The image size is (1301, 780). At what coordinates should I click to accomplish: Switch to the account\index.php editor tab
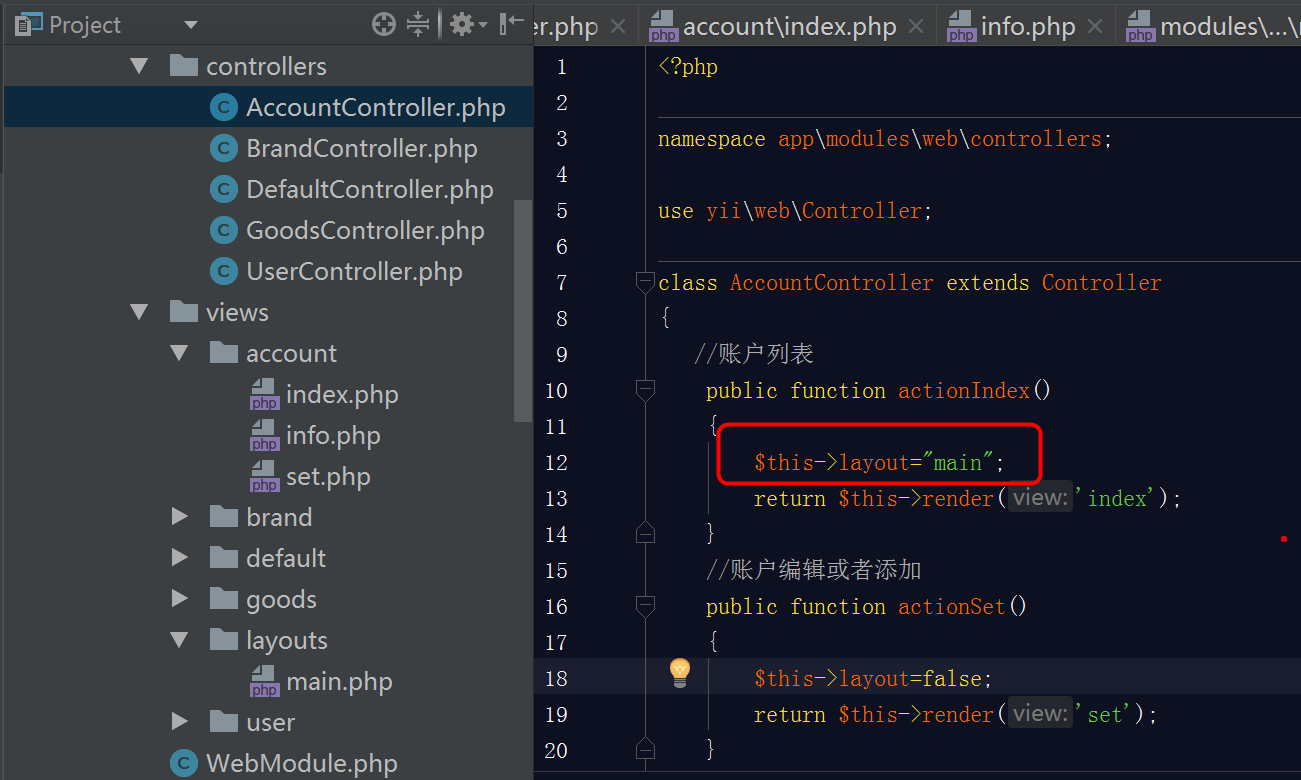point(789,26)
